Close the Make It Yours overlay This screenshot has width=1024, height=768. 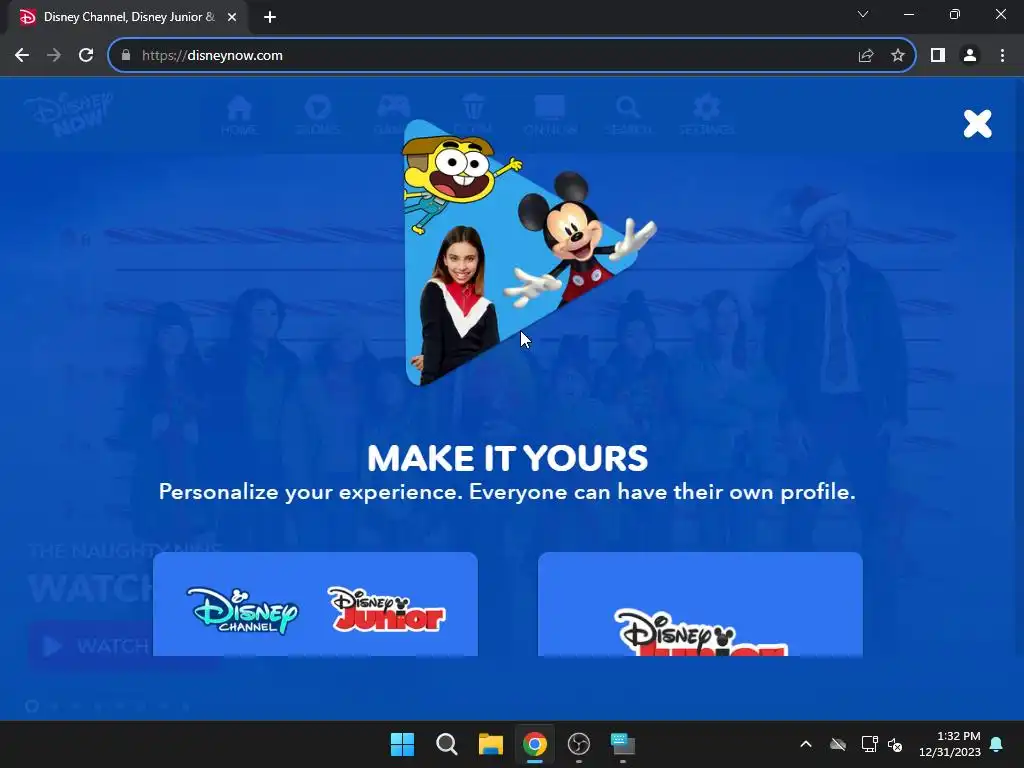977,123
